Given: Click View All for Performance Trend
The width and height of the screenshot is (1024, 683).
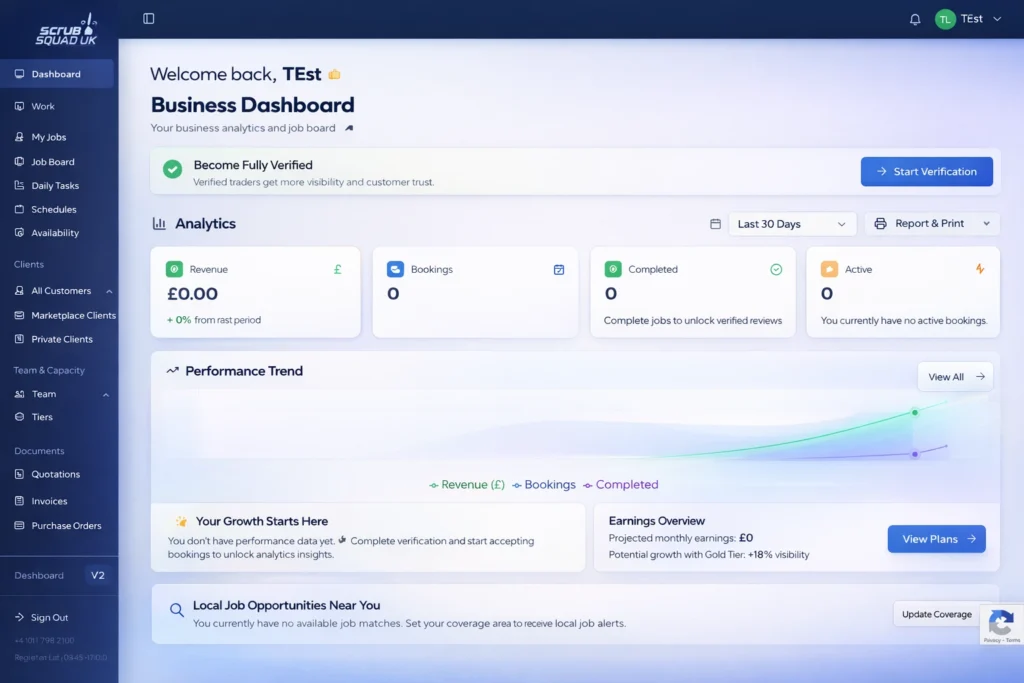Looking at the screenshot, I should click(955, 377).
